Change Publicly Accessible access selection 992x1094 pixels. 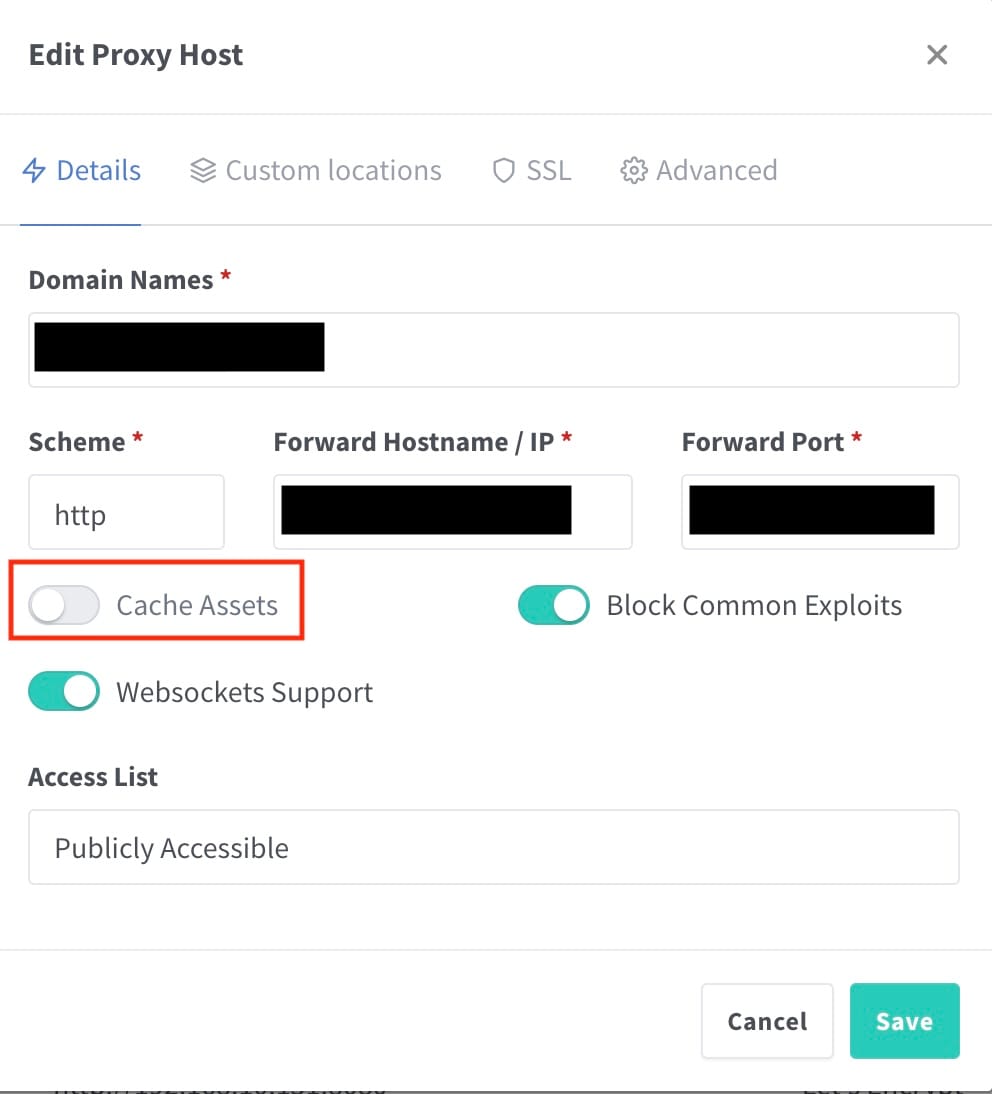pyautogui.click(x=494, y=847)
